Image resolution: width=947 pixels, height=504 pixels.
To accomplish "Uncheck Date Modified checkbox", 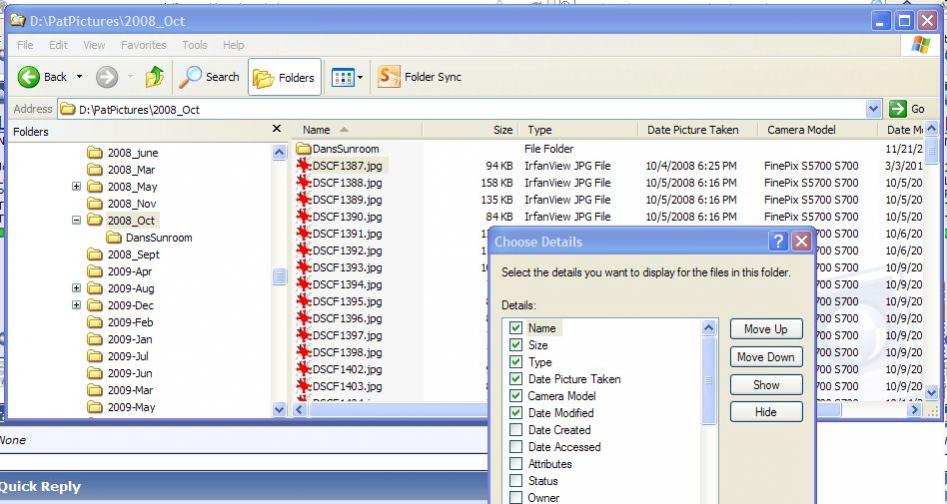I will point(515,412).
